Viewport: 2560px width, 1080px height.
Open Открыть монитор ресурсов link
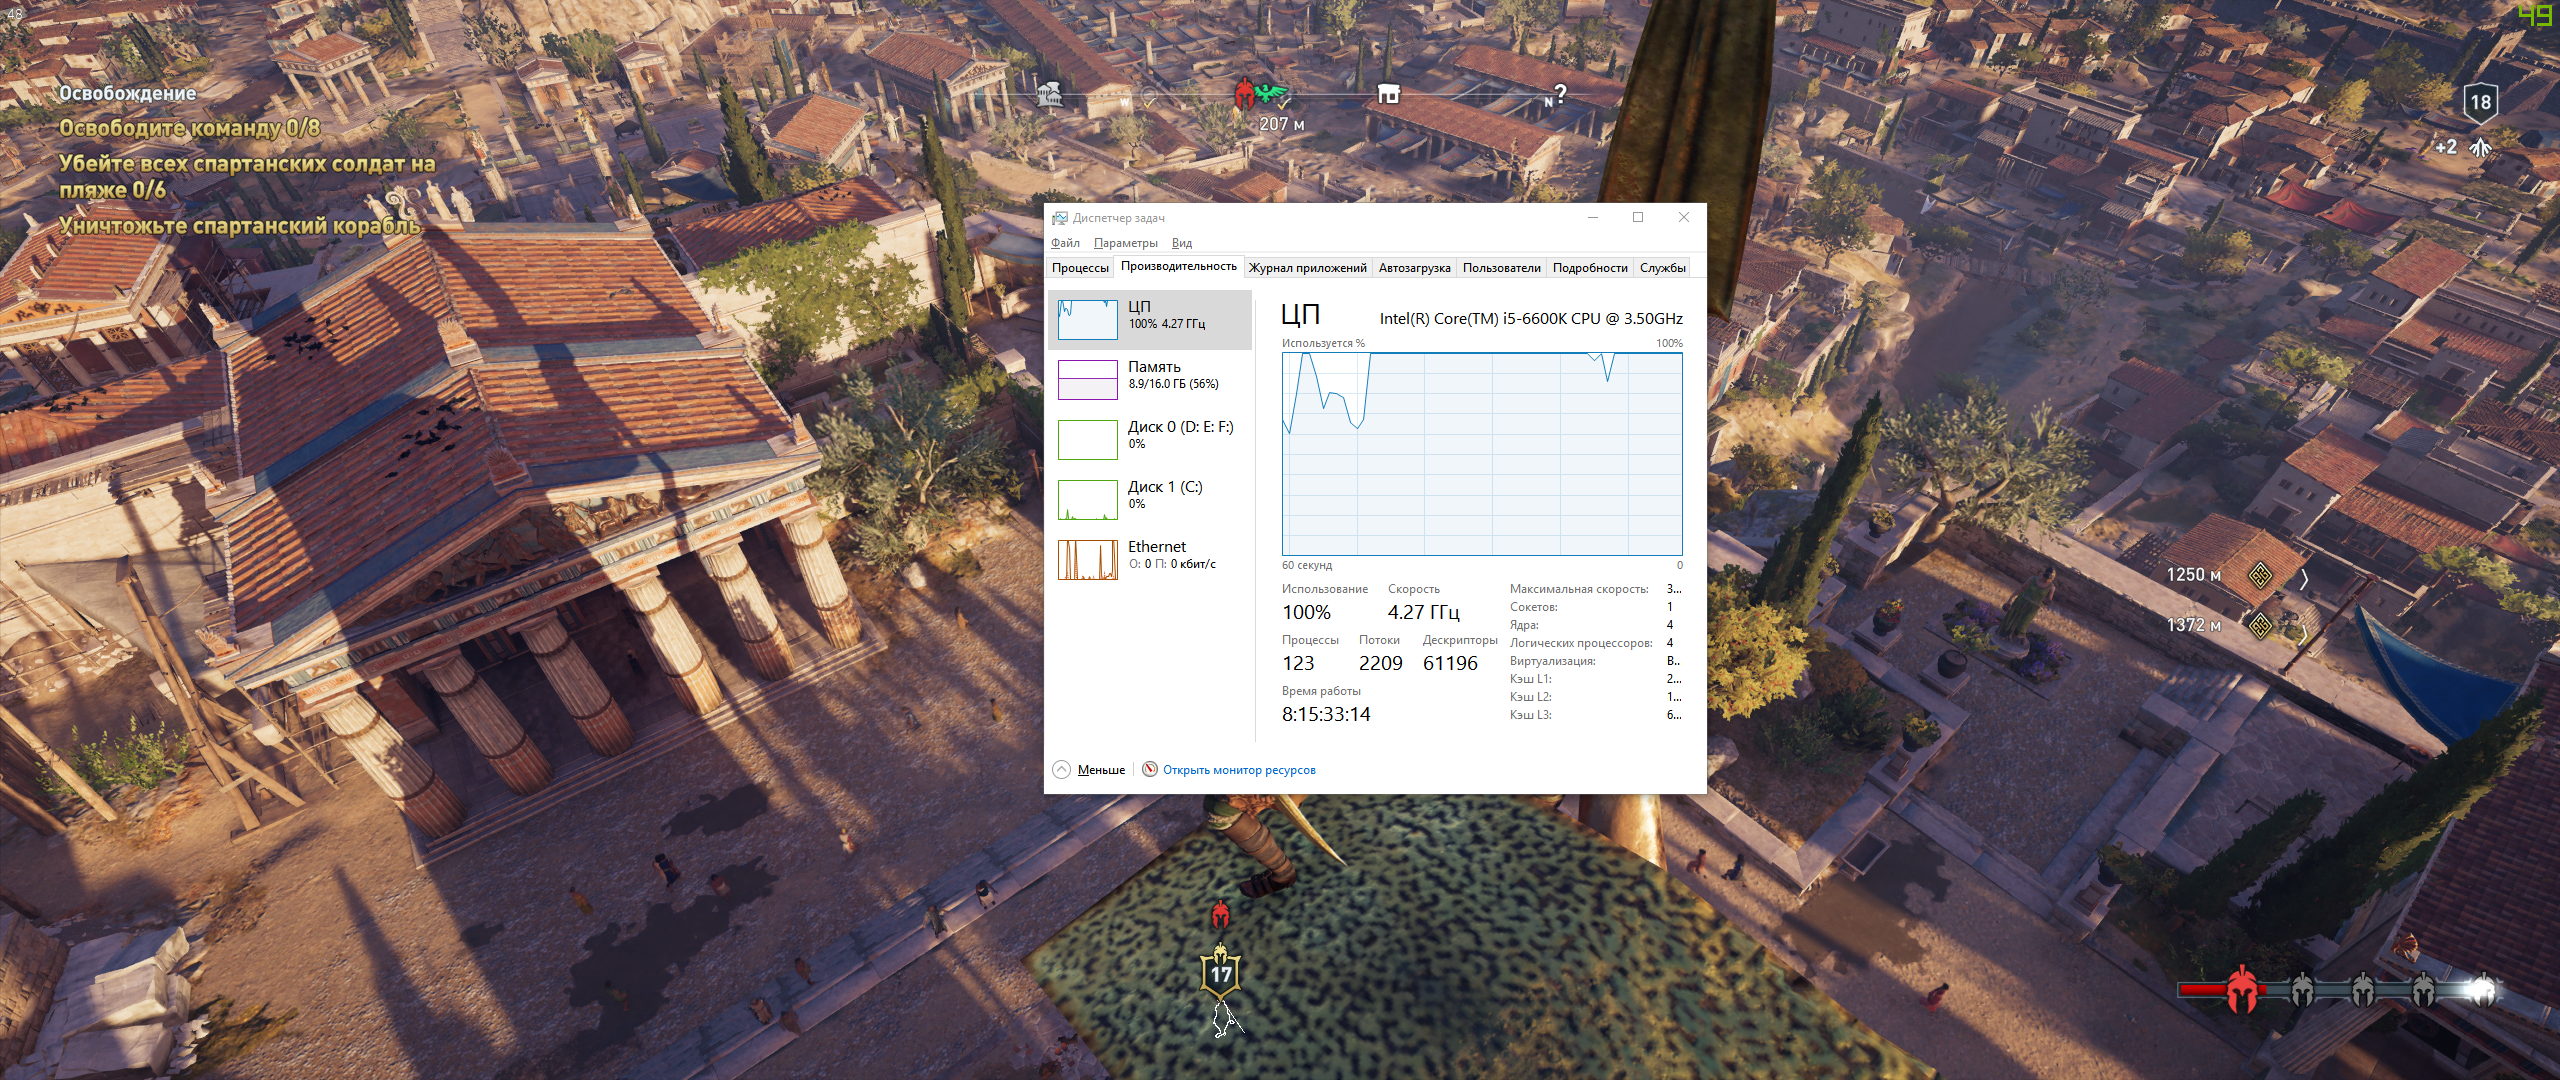coord(1239,770)
